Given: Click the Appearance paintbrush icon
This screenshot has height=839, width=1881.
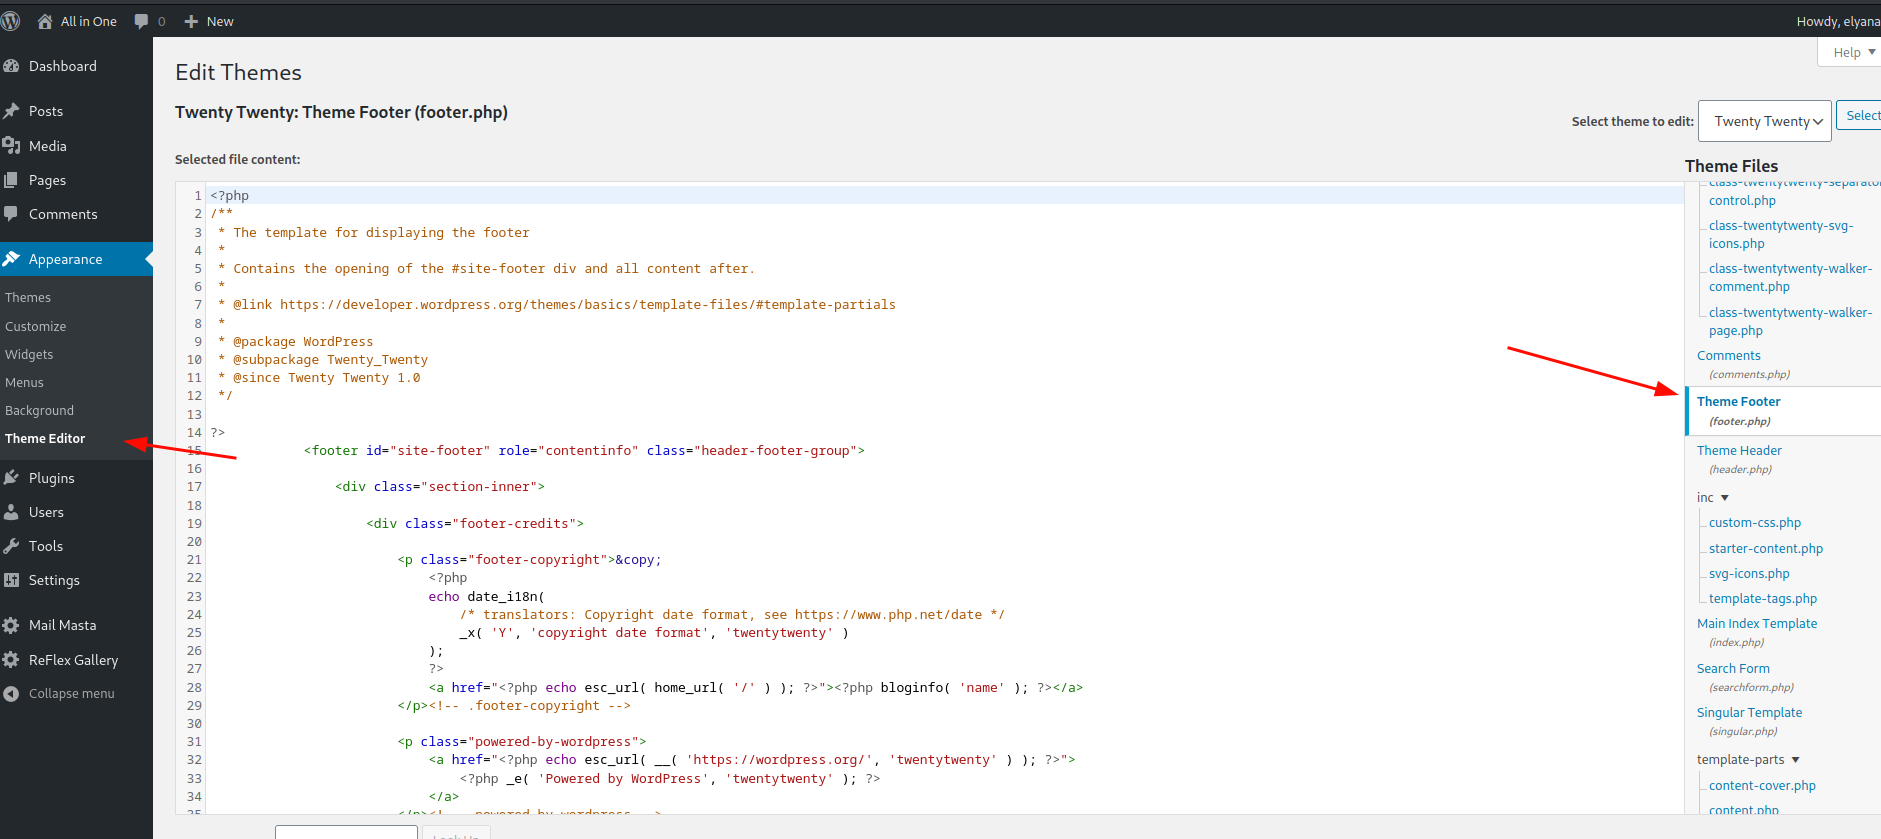Looking at the screenshot, I should pyautogui.click(x=11, y=259).
